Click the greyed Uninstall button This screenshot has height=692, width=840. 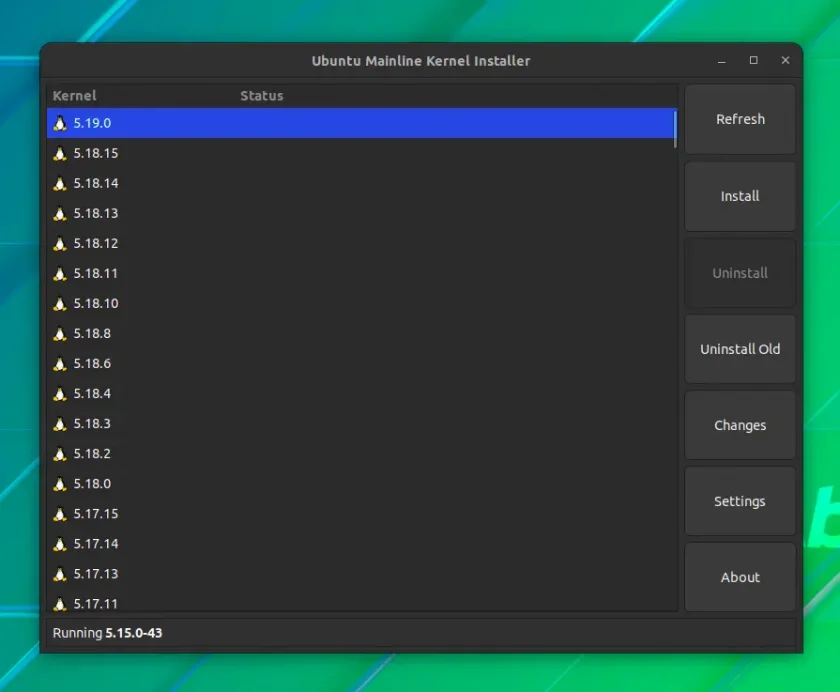[740, 273]
